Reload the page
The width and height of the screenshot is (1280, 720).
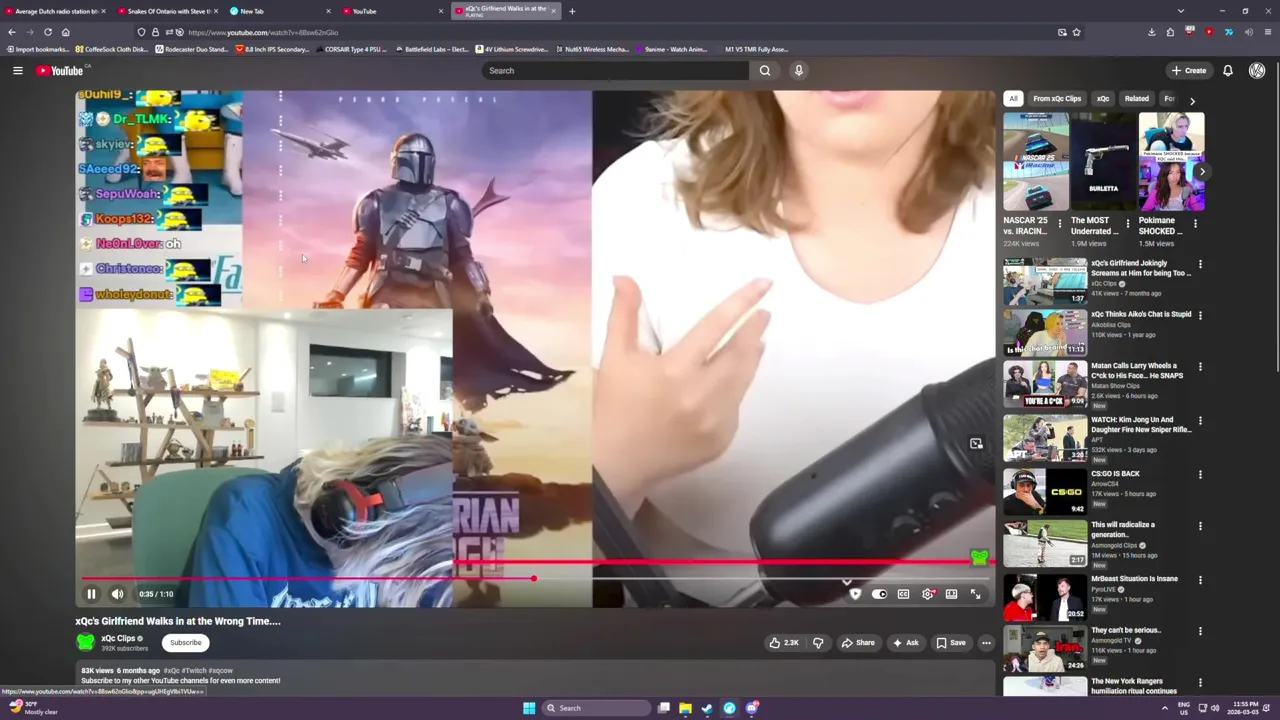pos(47,32)
